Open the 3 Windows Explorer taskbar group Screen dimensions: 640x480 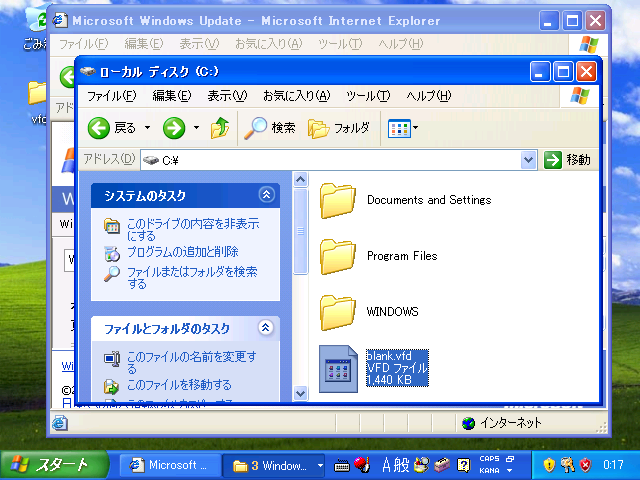coord(273,465)
